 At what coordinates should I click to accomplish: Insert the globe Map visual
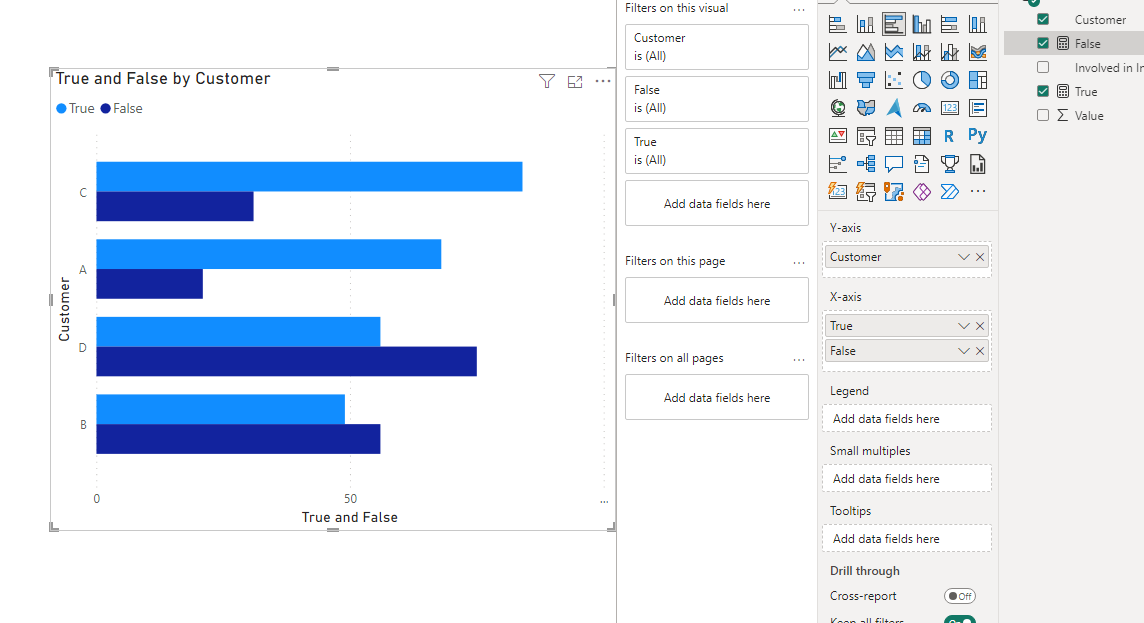tap(838, 108)
